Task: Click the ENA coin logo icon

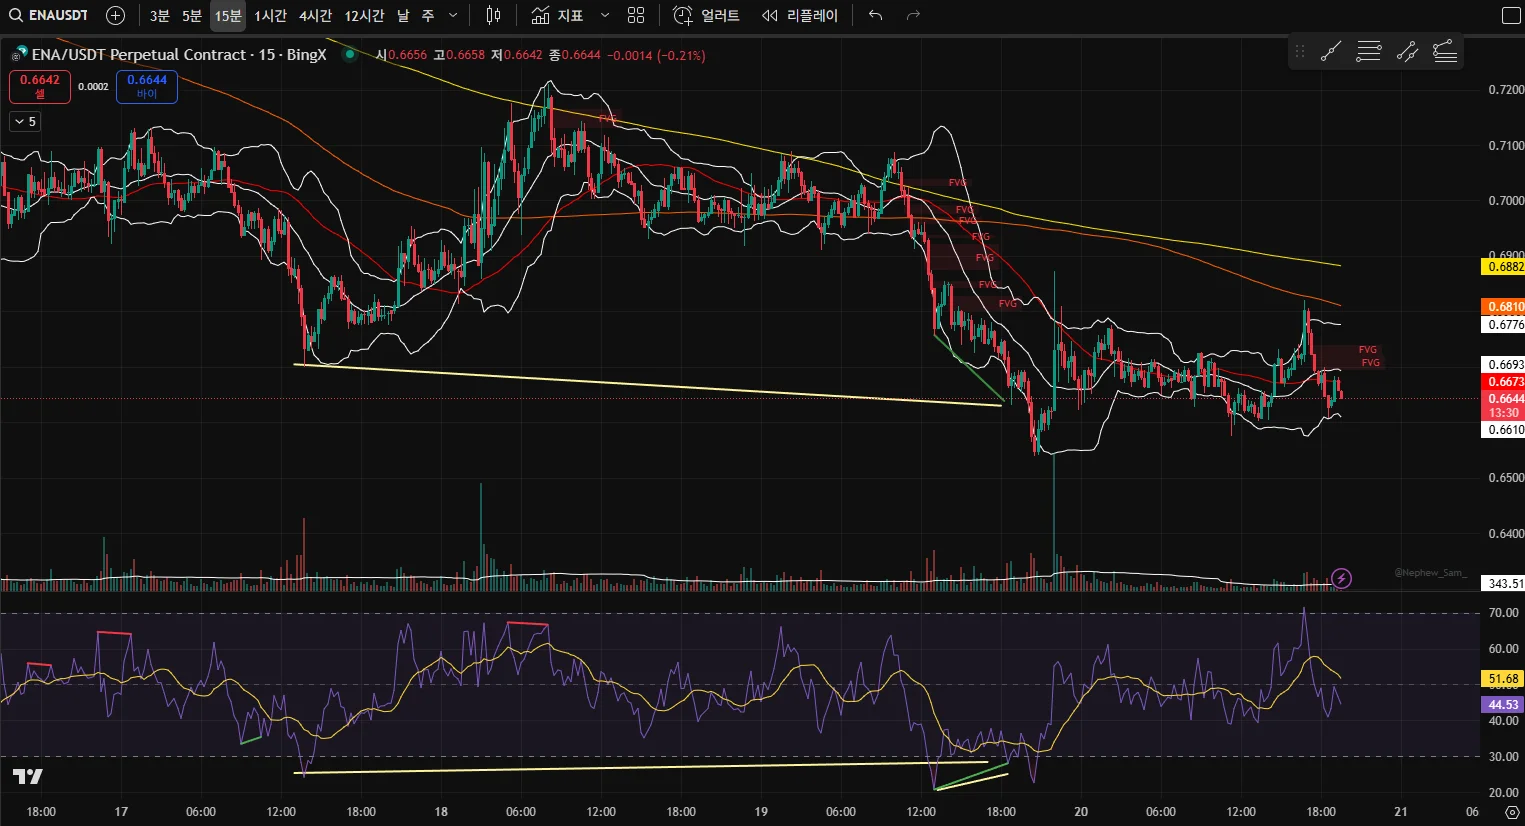Action: coord(19,54)
